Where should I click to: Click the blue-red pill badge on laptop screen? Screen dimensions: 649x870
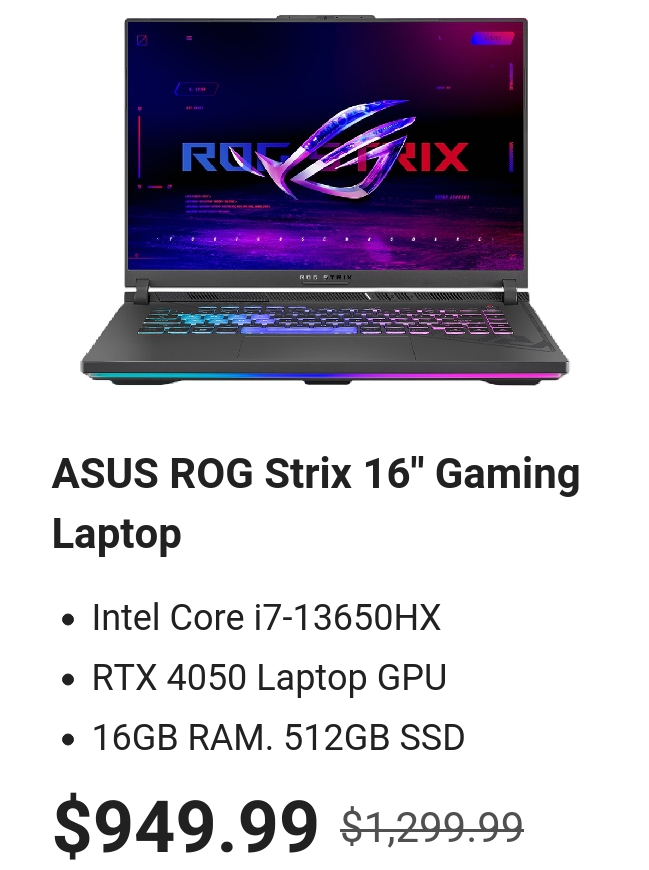493,38
